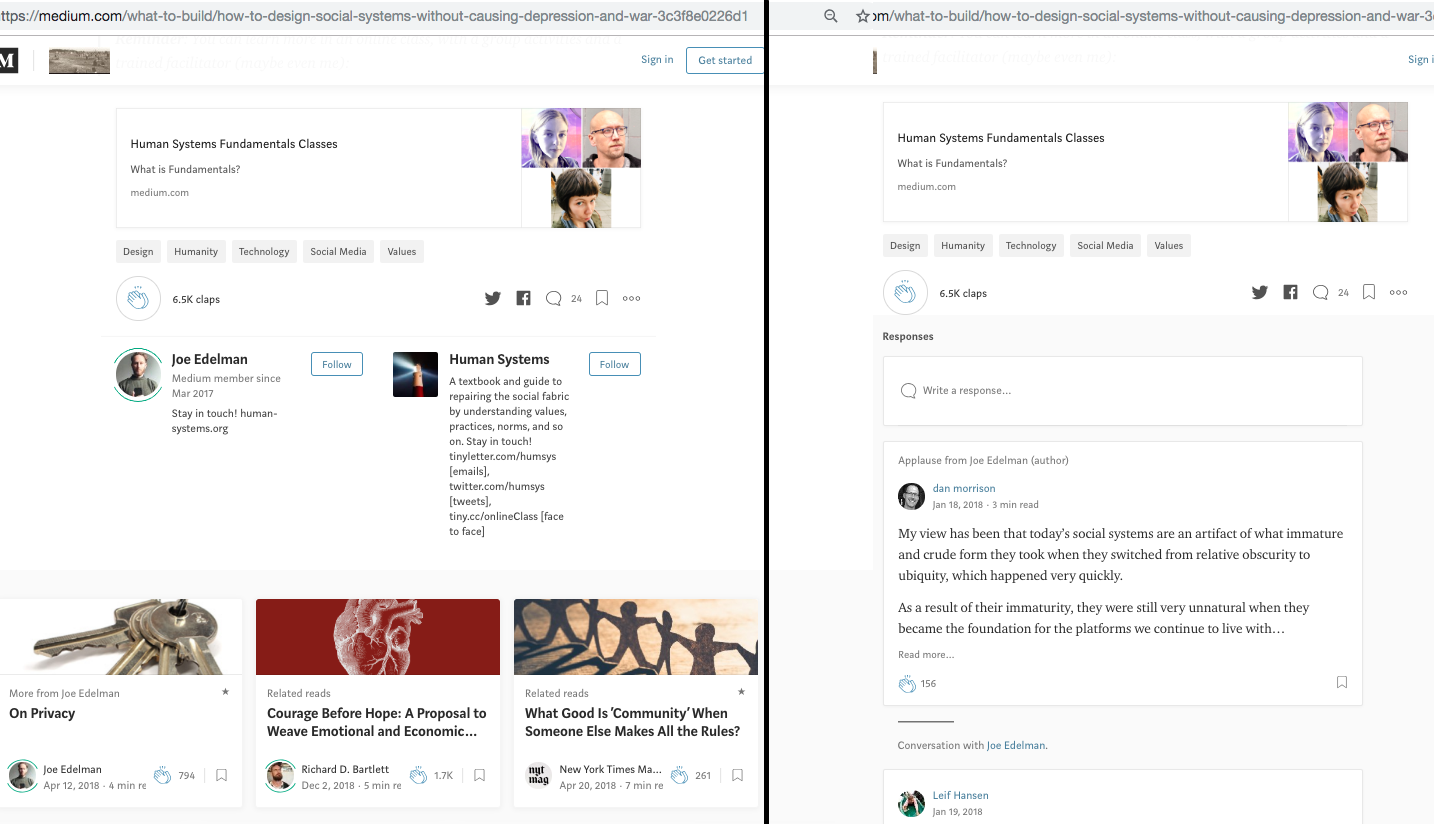Clap for the article in right window

click(x=905, y=292)
